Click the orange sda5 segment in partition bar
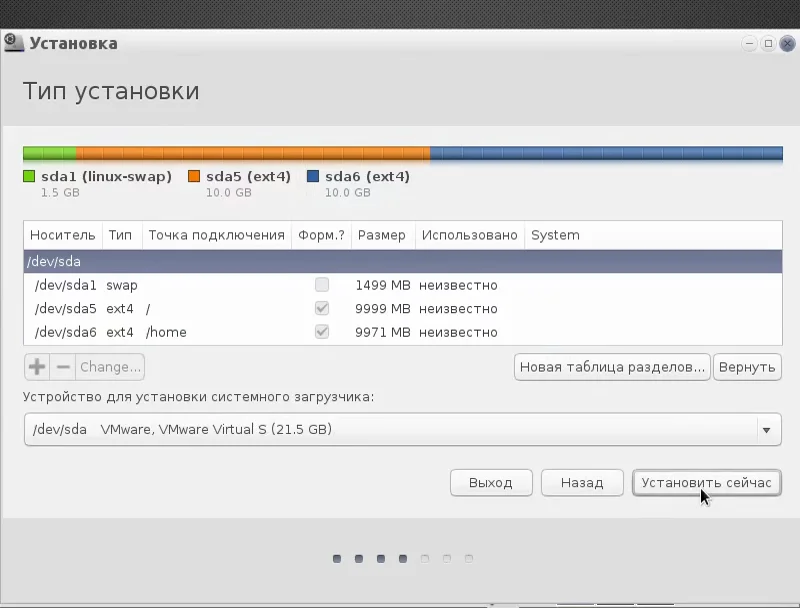This screenshot has height=608, width=800. [x=253, y=153]
